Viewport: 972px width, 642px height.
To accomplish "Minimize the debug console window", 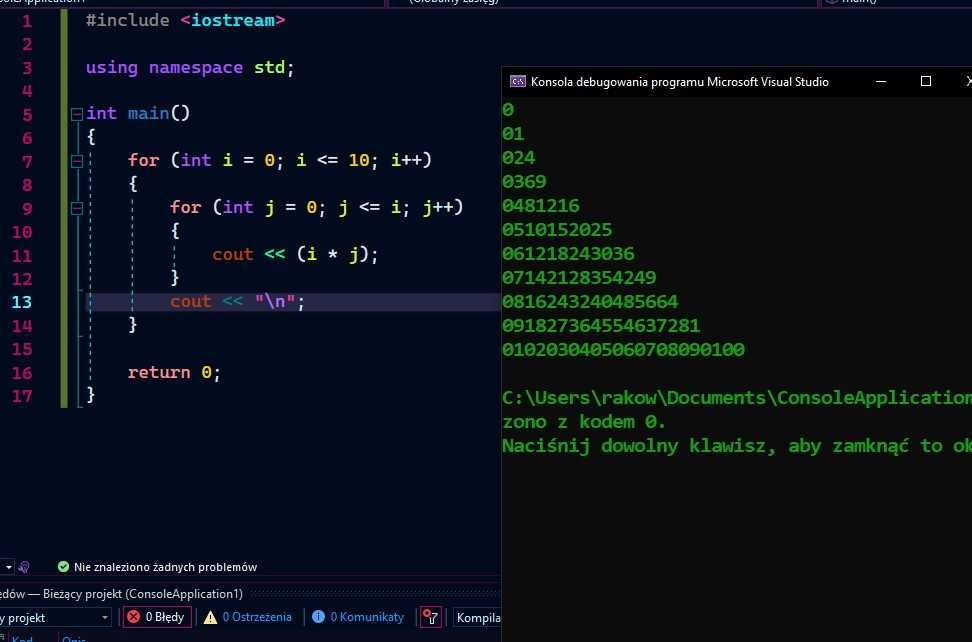I will click(881, 82).
